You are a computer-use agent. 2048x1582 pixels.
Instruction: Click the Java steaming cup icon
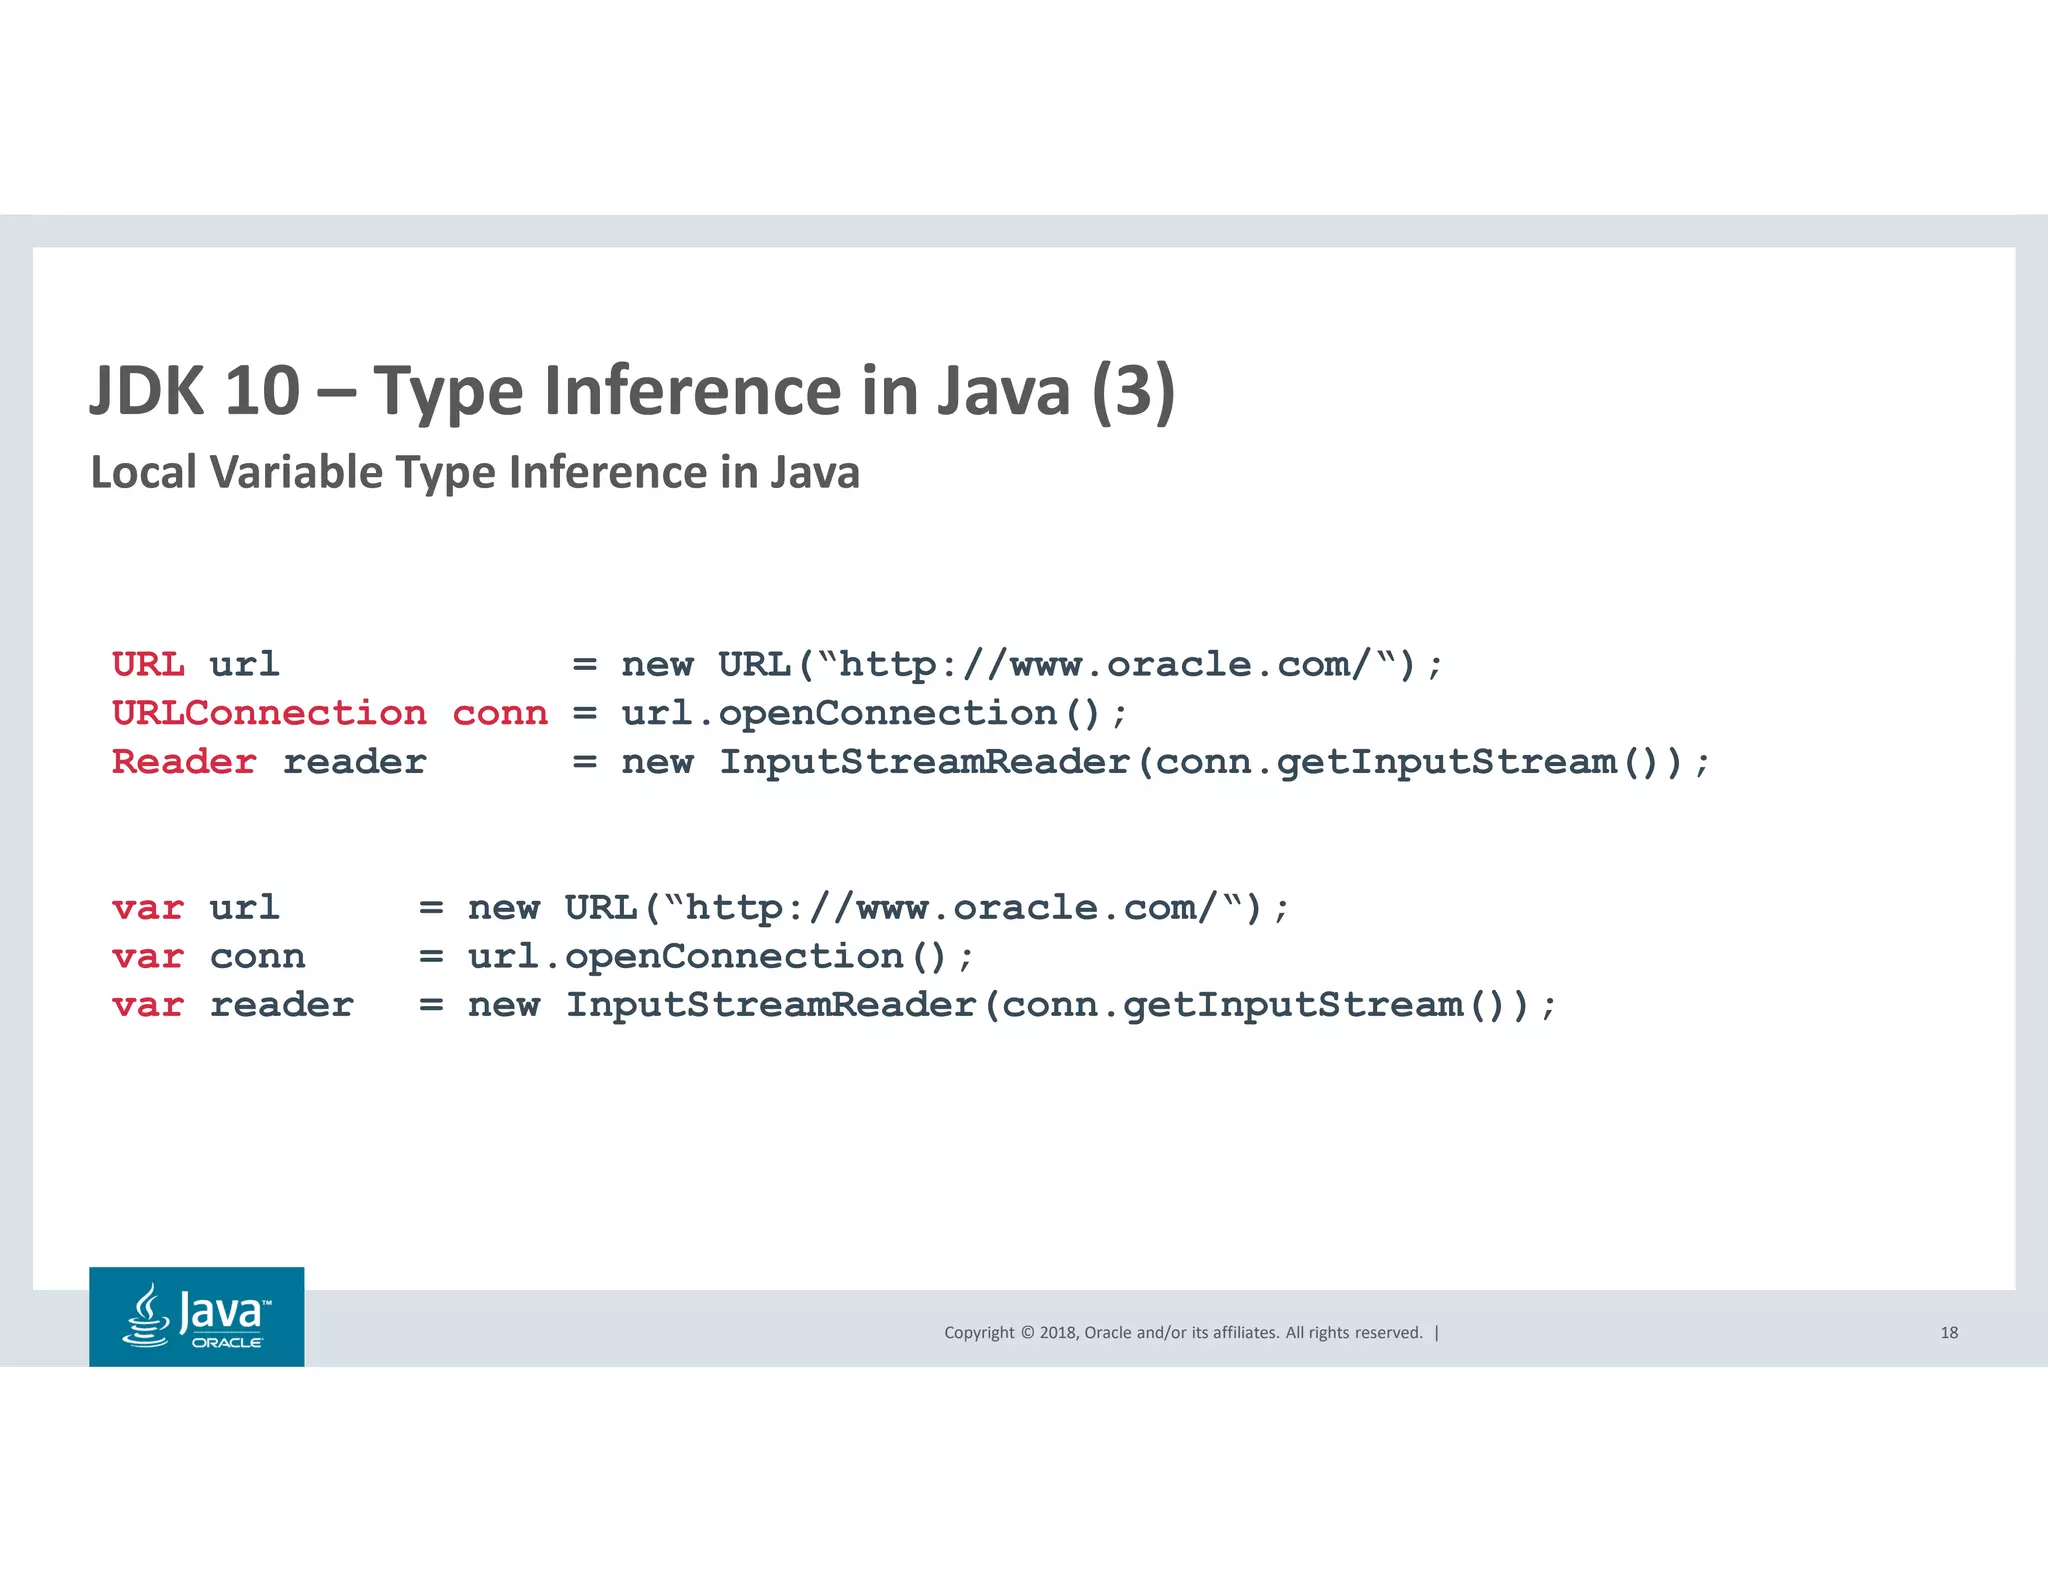(x=146, y=1316)
